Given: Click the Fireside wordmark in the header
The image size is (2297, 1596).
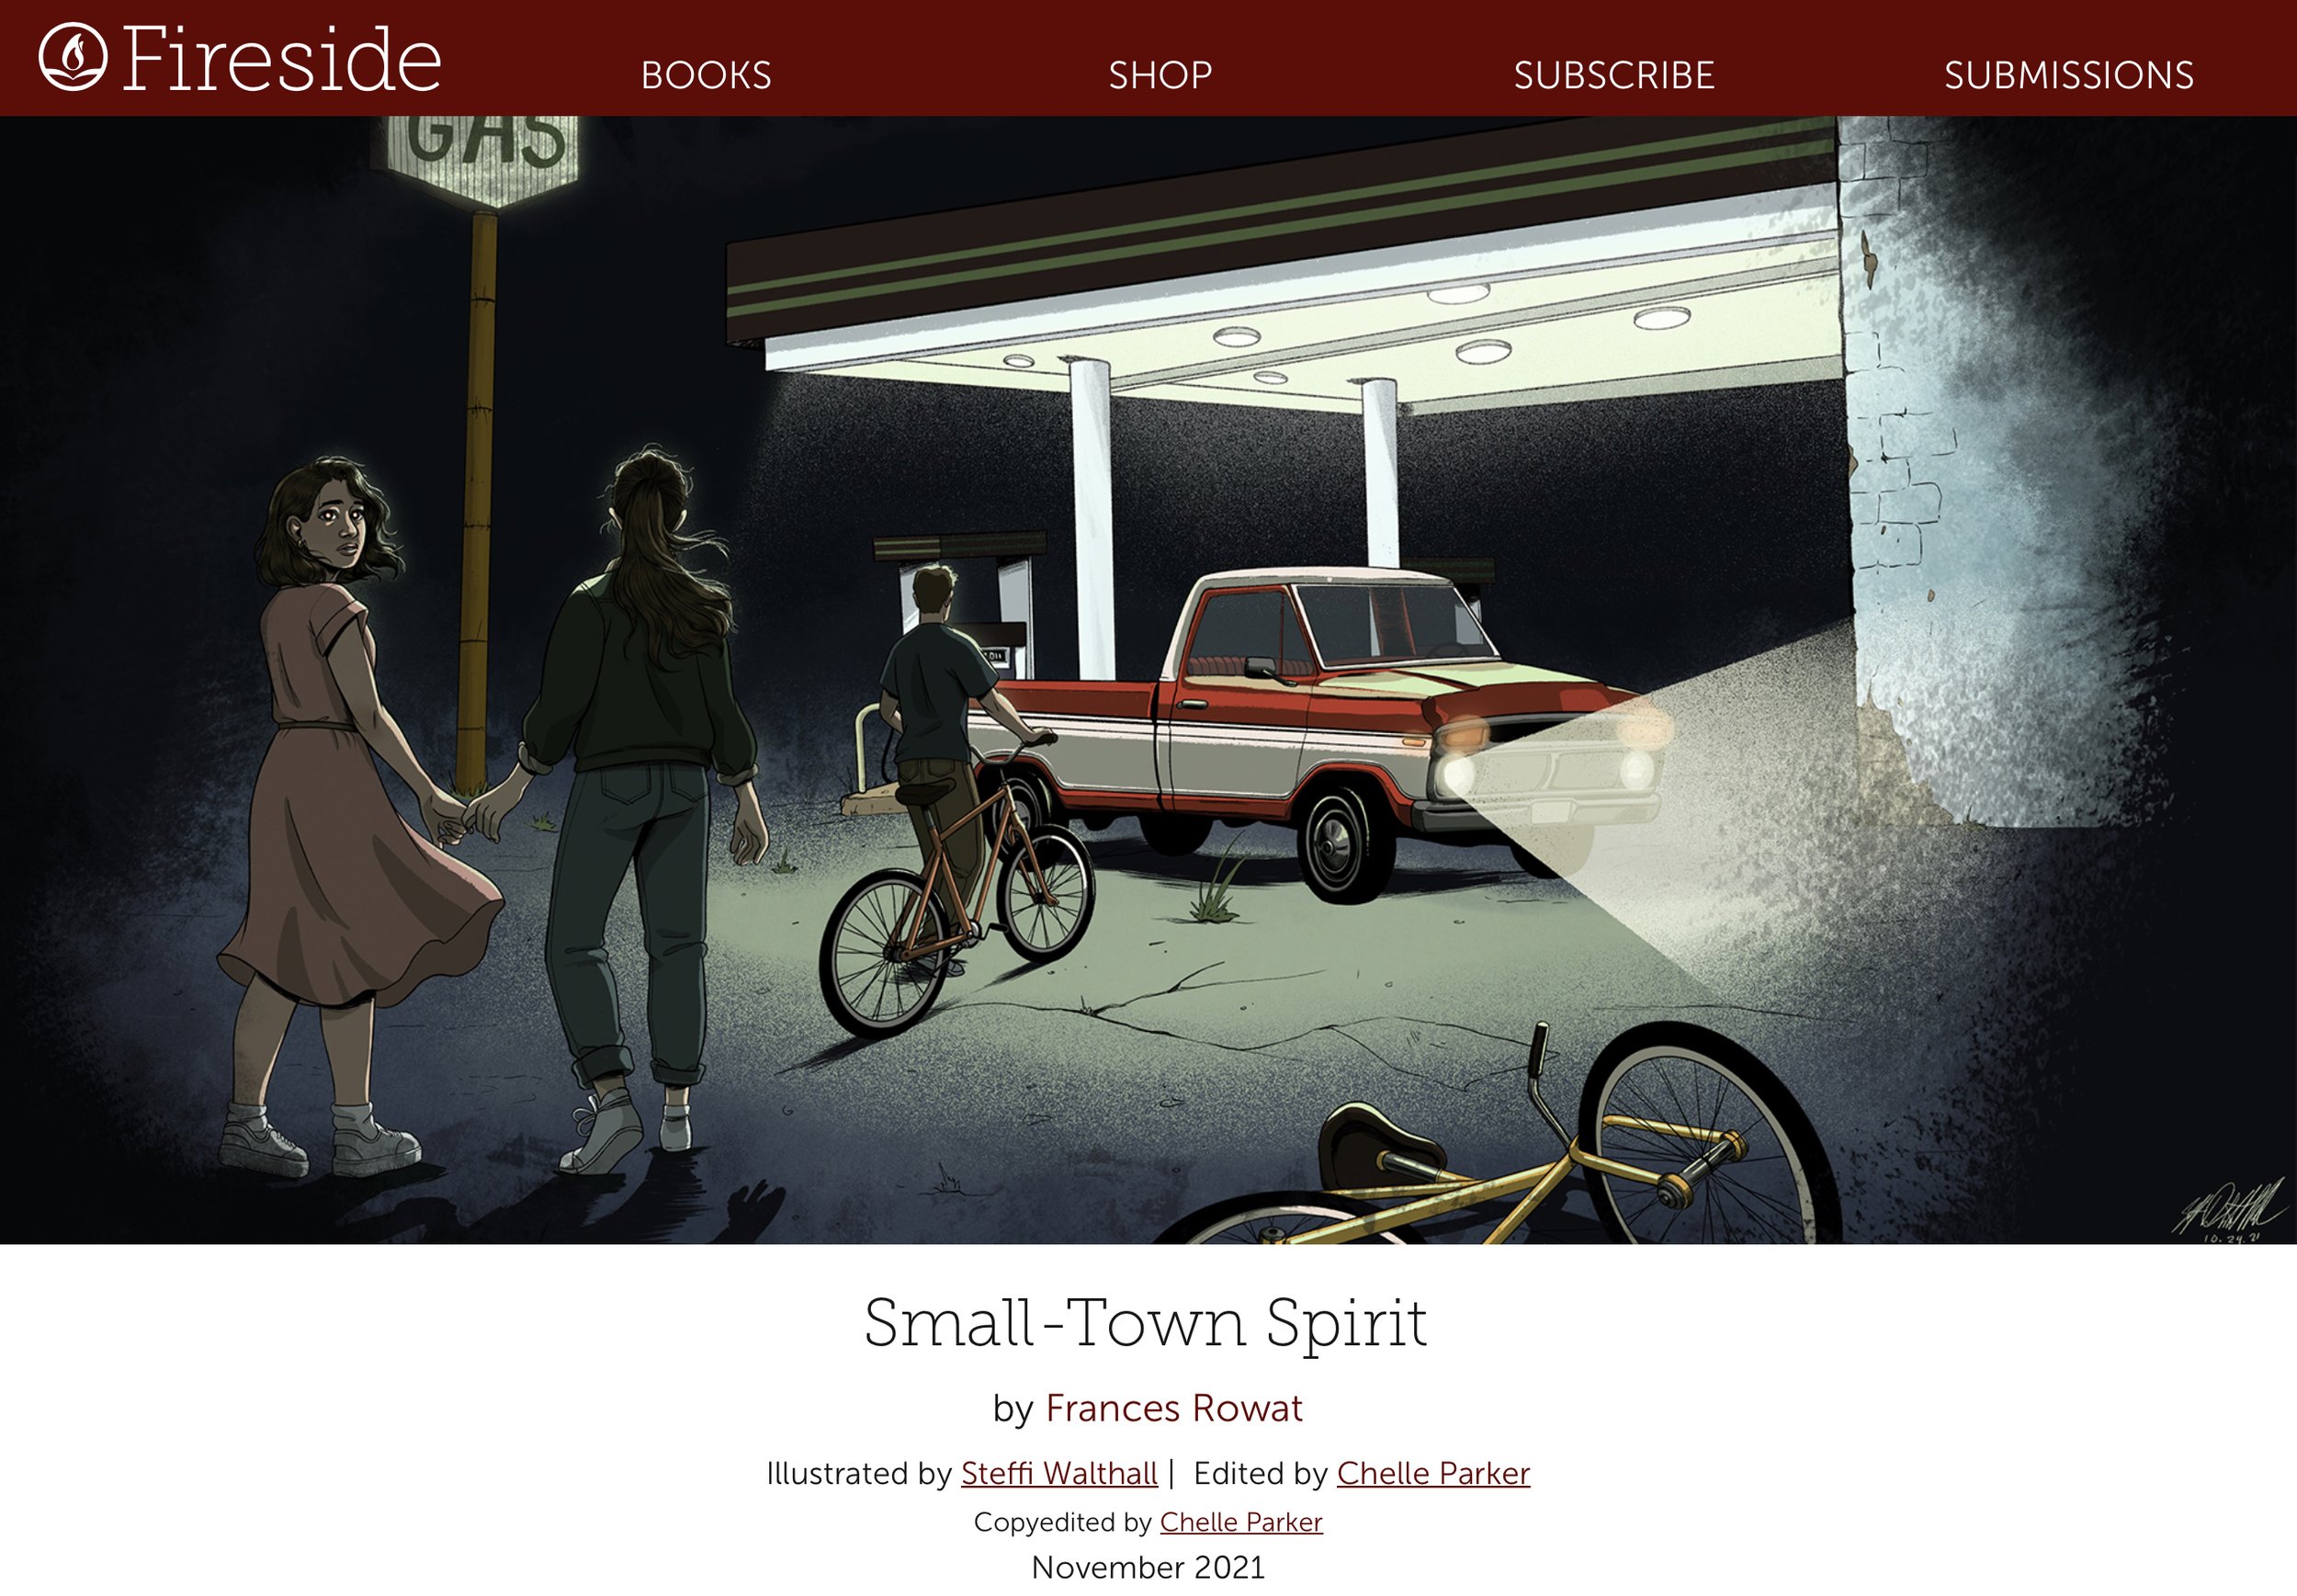Looking at the screenshot, I should click(282, 60).
